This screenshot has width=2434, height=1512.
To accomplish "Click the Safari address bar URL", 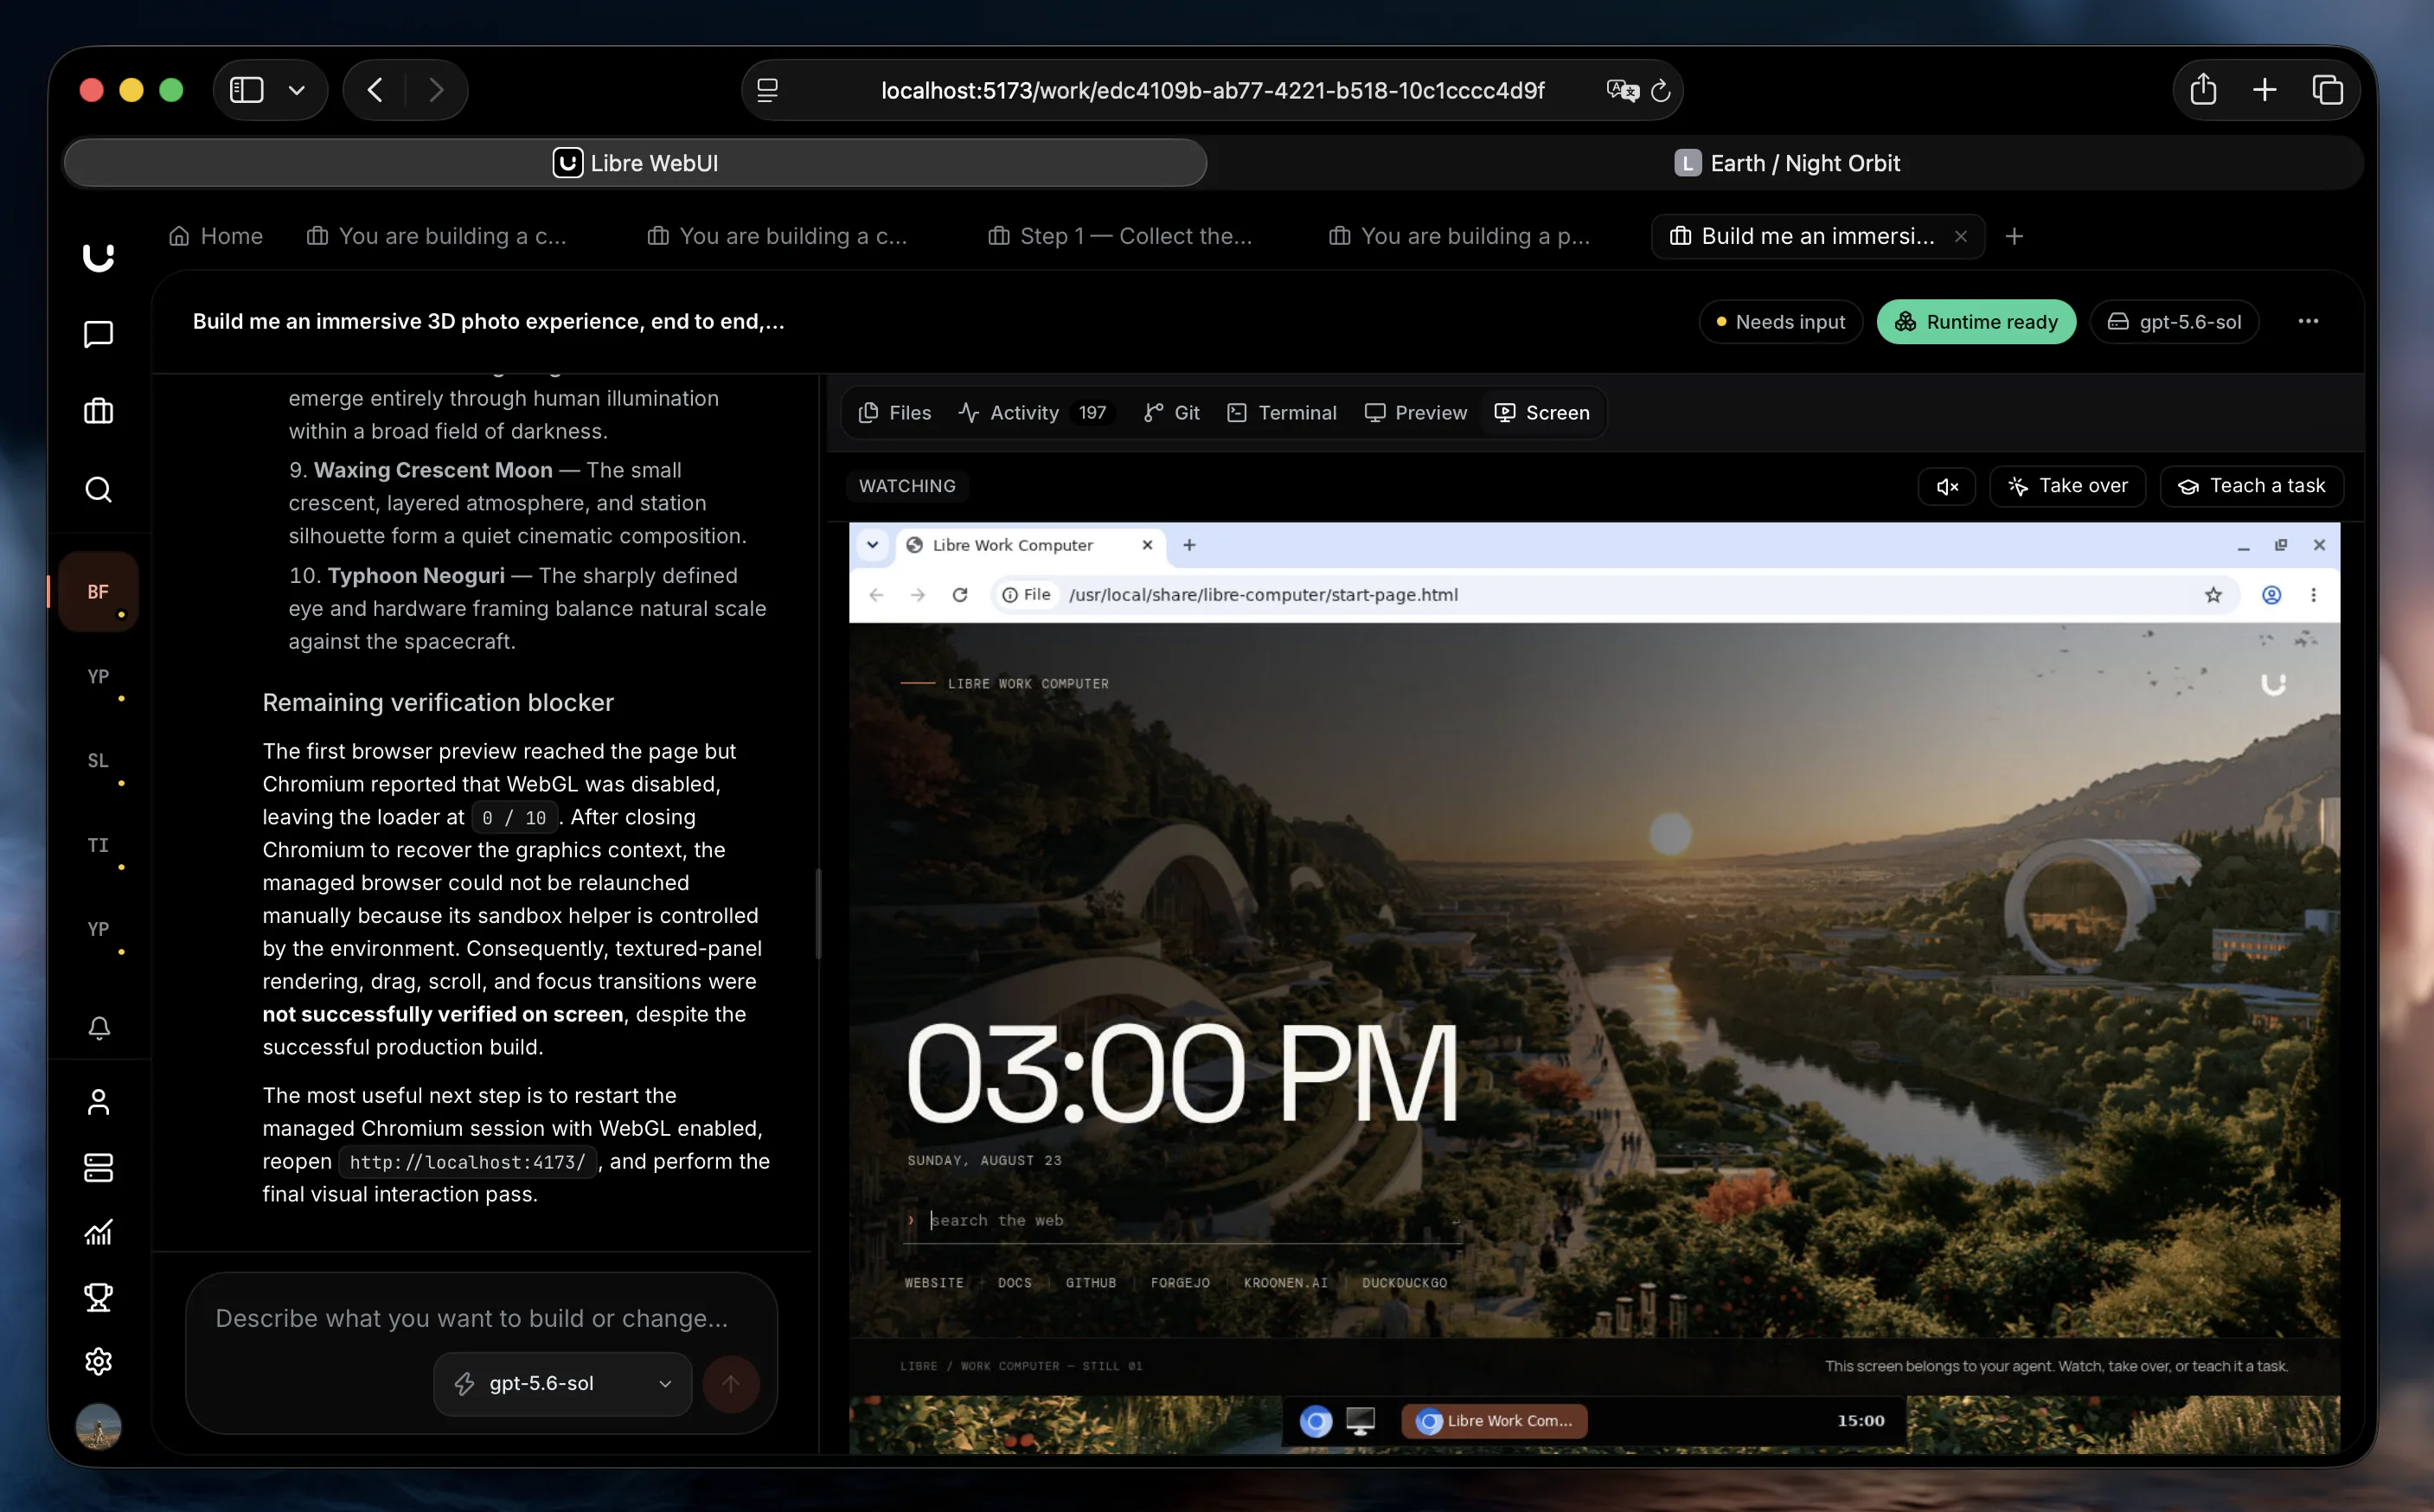I will tap(1212, 91).
